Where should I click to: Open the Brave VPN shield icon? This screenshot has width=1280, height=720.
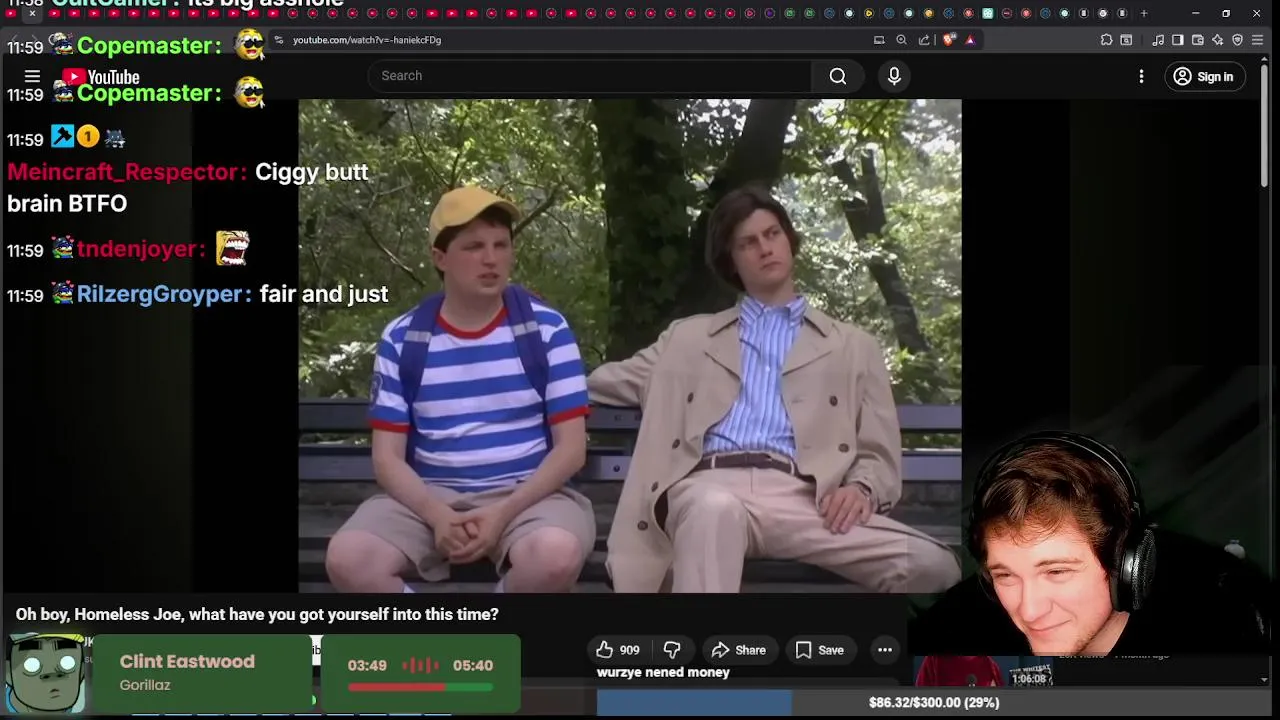[1237, 40]
